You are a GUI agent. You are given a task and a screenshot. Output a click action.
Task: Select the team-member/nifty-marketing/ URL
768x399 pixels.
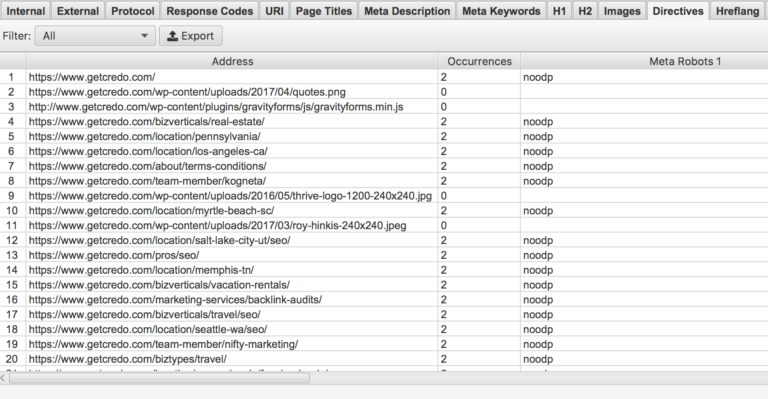point(163,344)
